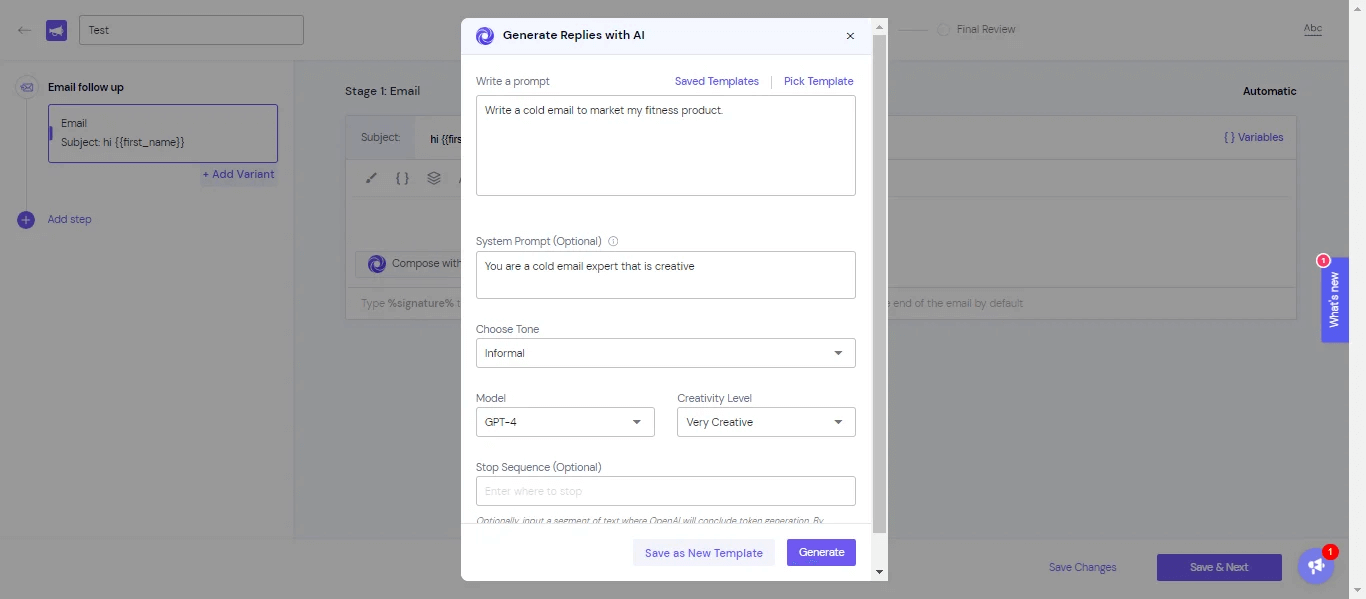Open Saved Templates link
Screen dimensions: 1366x599
pos(716,81)
